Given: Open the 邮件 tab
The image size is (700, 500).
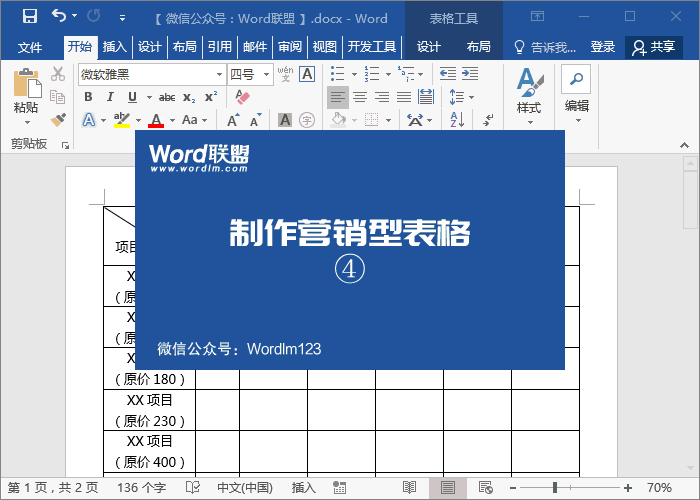Looking at the screenshot, I should (255, 46).
